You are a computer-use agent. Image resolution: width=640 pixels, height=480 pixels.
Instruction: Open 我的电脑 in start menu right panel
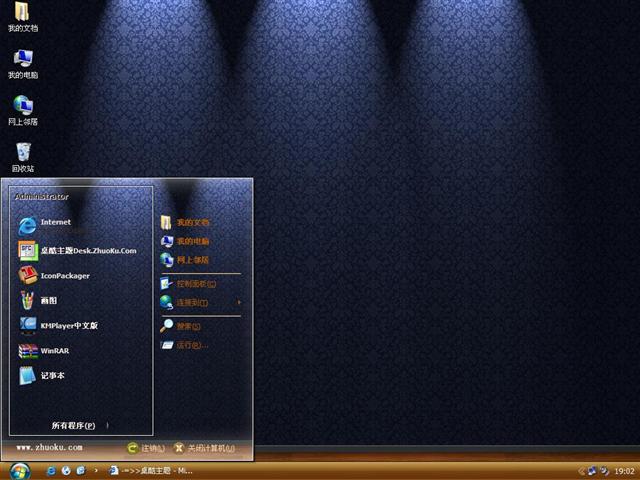point(185,241)
